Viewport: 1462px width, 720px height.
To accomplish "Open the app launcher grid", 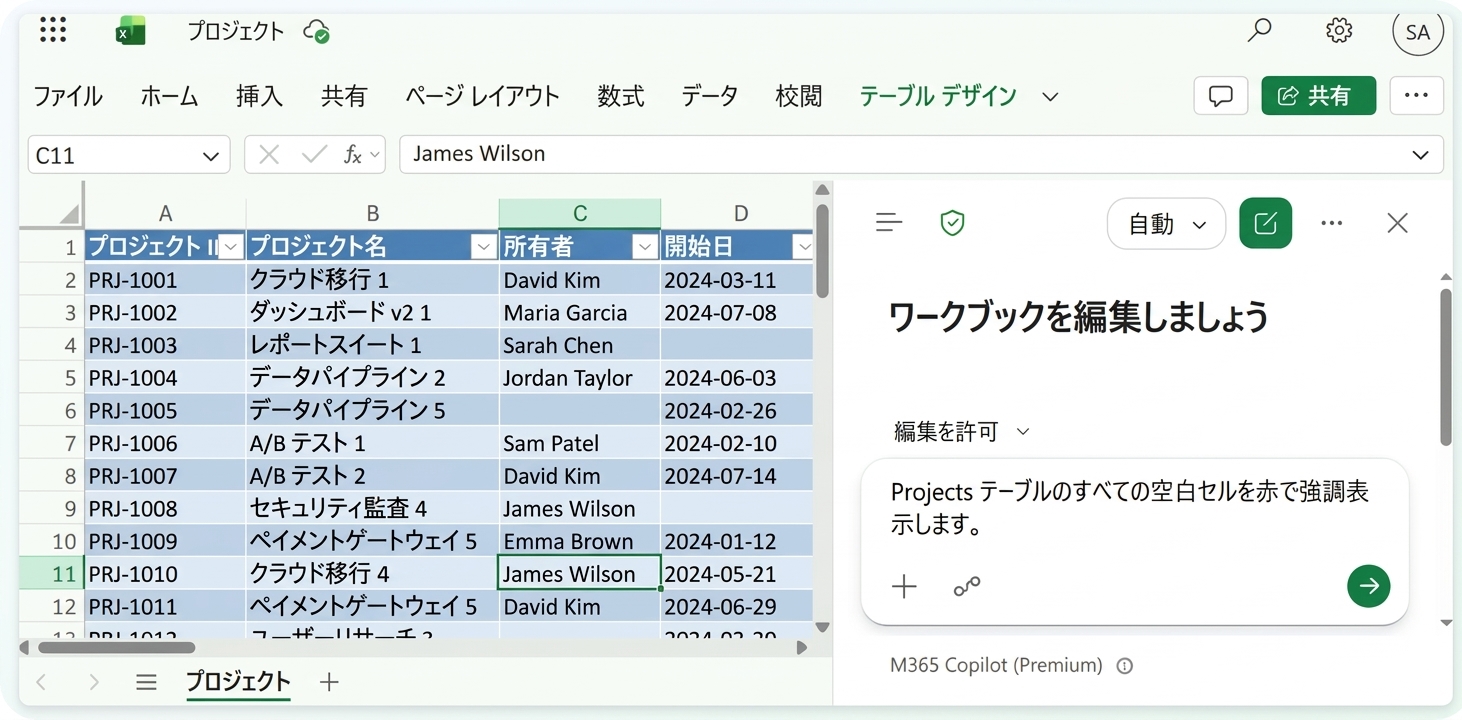I will (53, 31).
